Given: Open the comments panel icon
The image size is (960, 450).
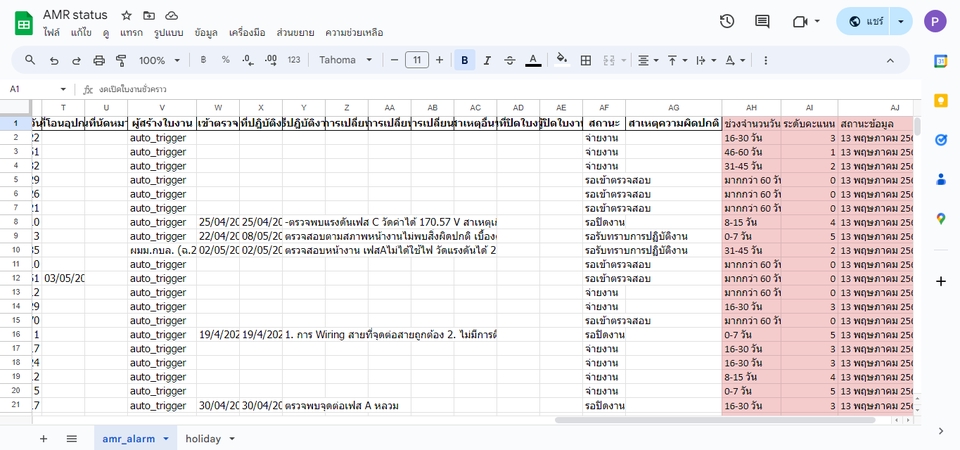Looking at the screenshot, I should pos(762,21).
